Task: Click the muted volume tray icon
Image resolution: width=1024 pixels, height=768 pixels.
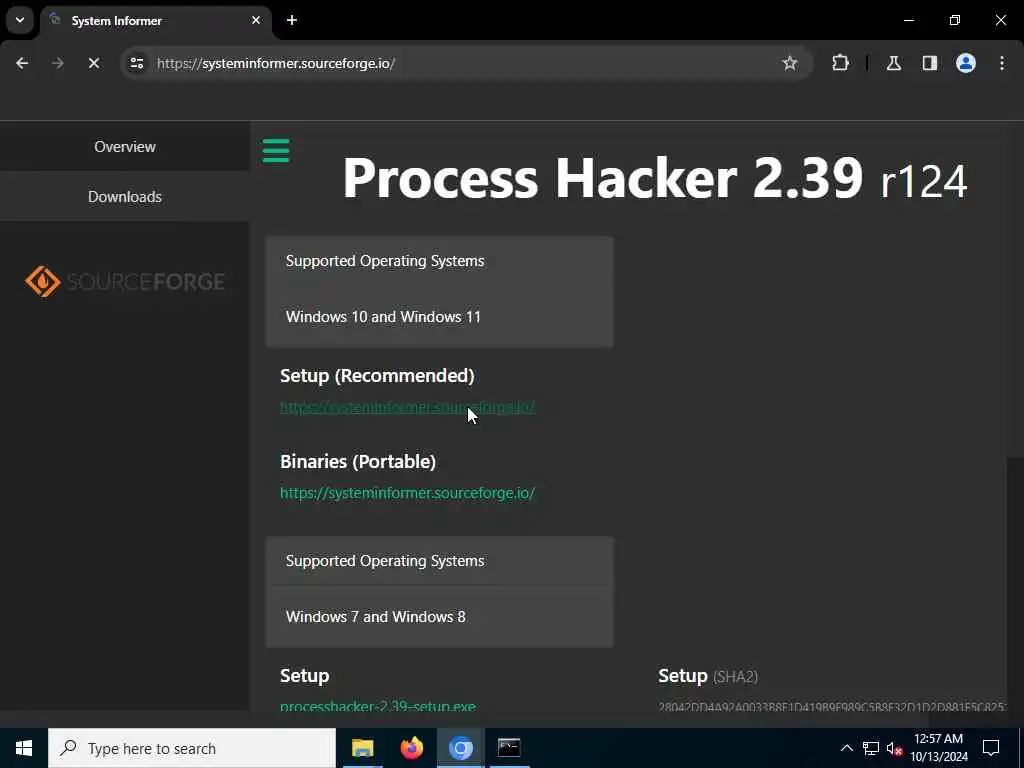Action: pyautogui.click(x=894, y=749)
